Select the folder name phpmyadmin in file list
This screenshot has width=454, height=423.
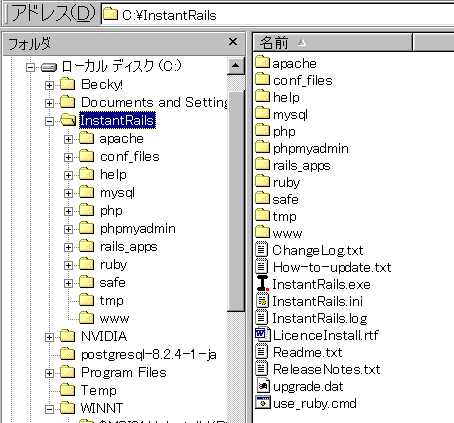click(x=311, y=149)
